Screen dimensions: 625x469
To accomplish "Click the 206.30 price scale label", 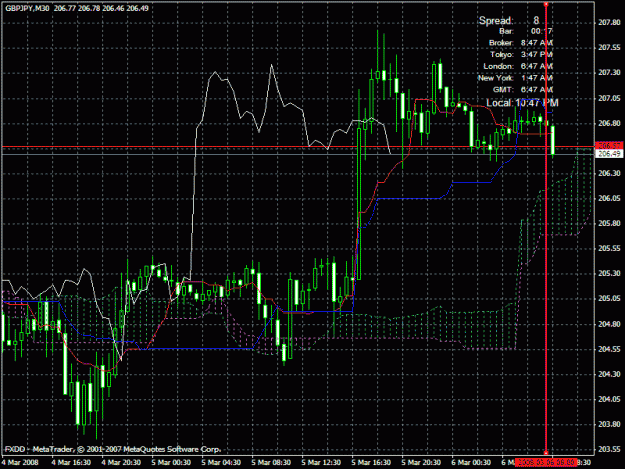I will [x=609, y=173].
